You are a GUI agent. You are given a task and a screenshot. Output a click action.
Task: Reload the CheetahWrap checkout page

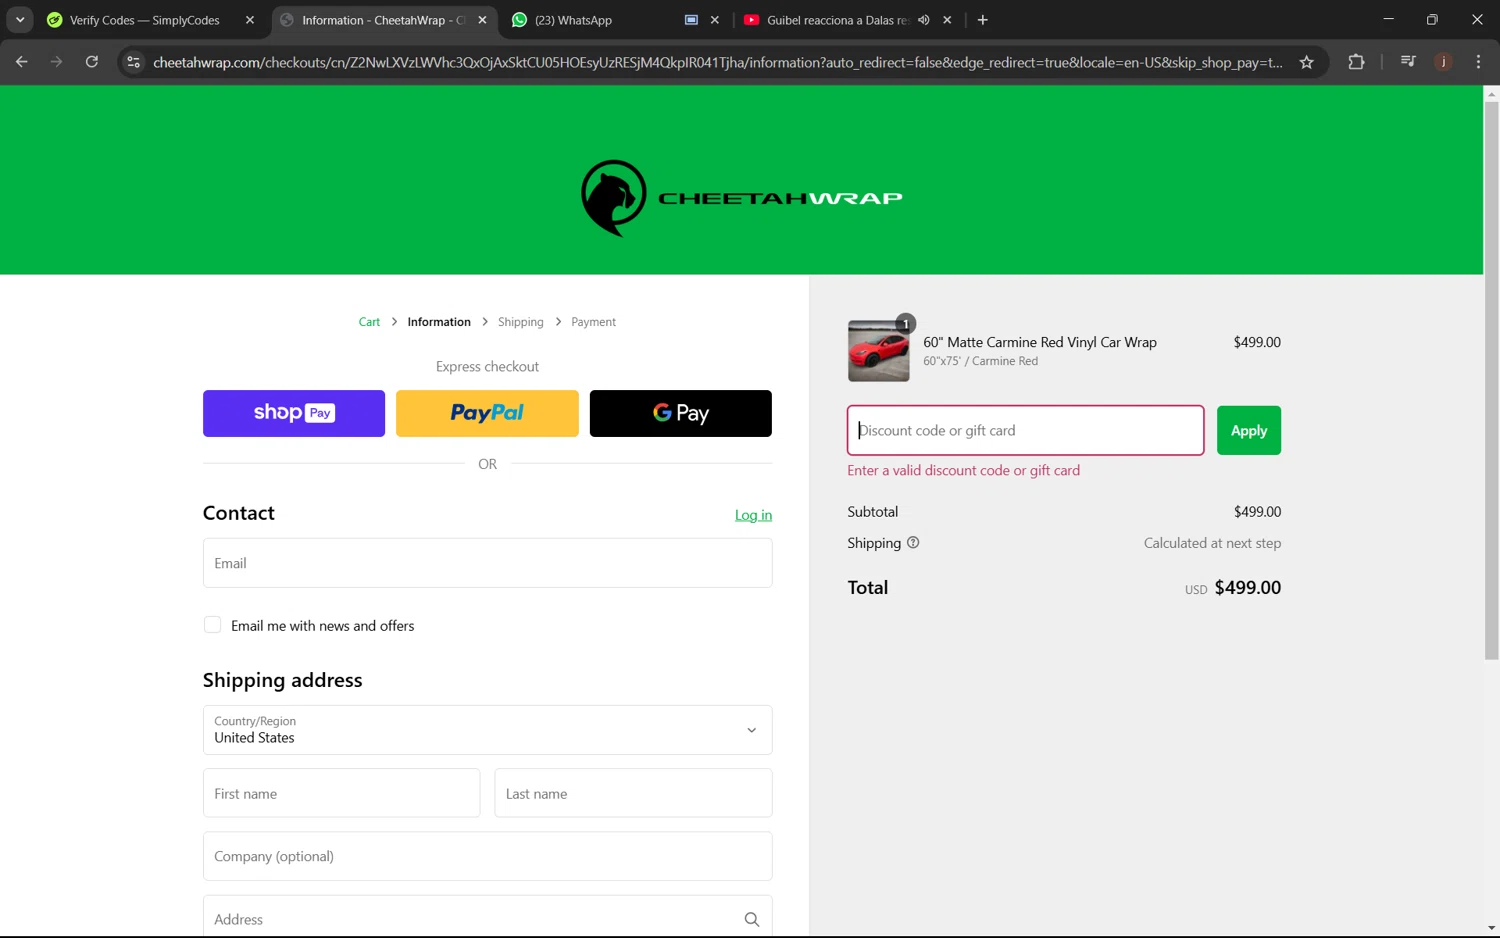tap(91, 62)
